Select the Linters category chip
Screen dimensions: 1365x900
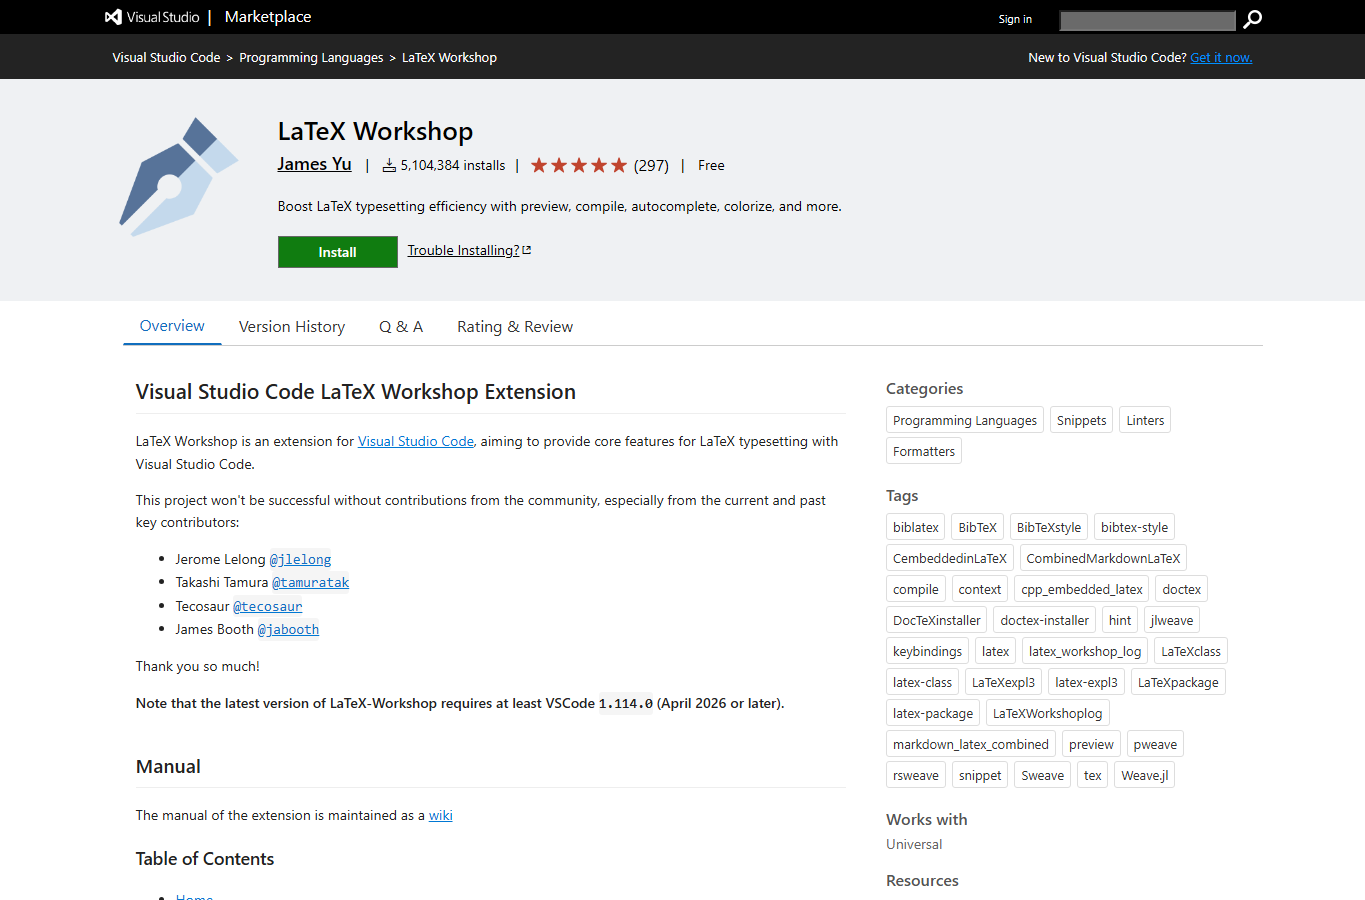point(1145,420)
